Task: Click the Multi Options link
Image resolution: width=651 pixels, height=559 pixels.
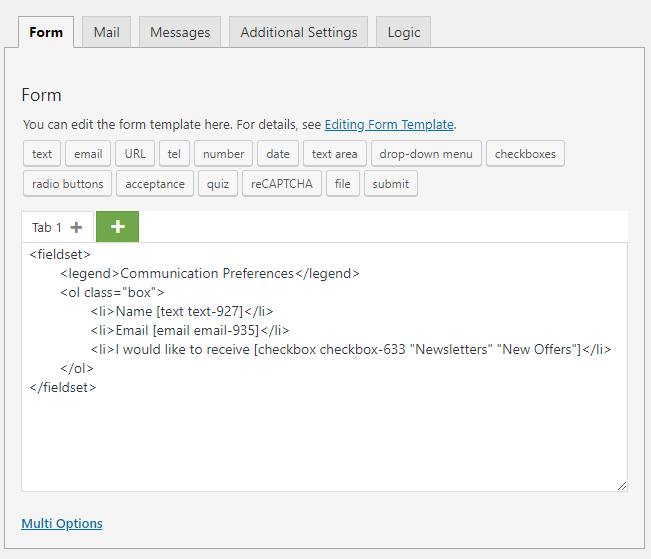Action: point(62,523)
